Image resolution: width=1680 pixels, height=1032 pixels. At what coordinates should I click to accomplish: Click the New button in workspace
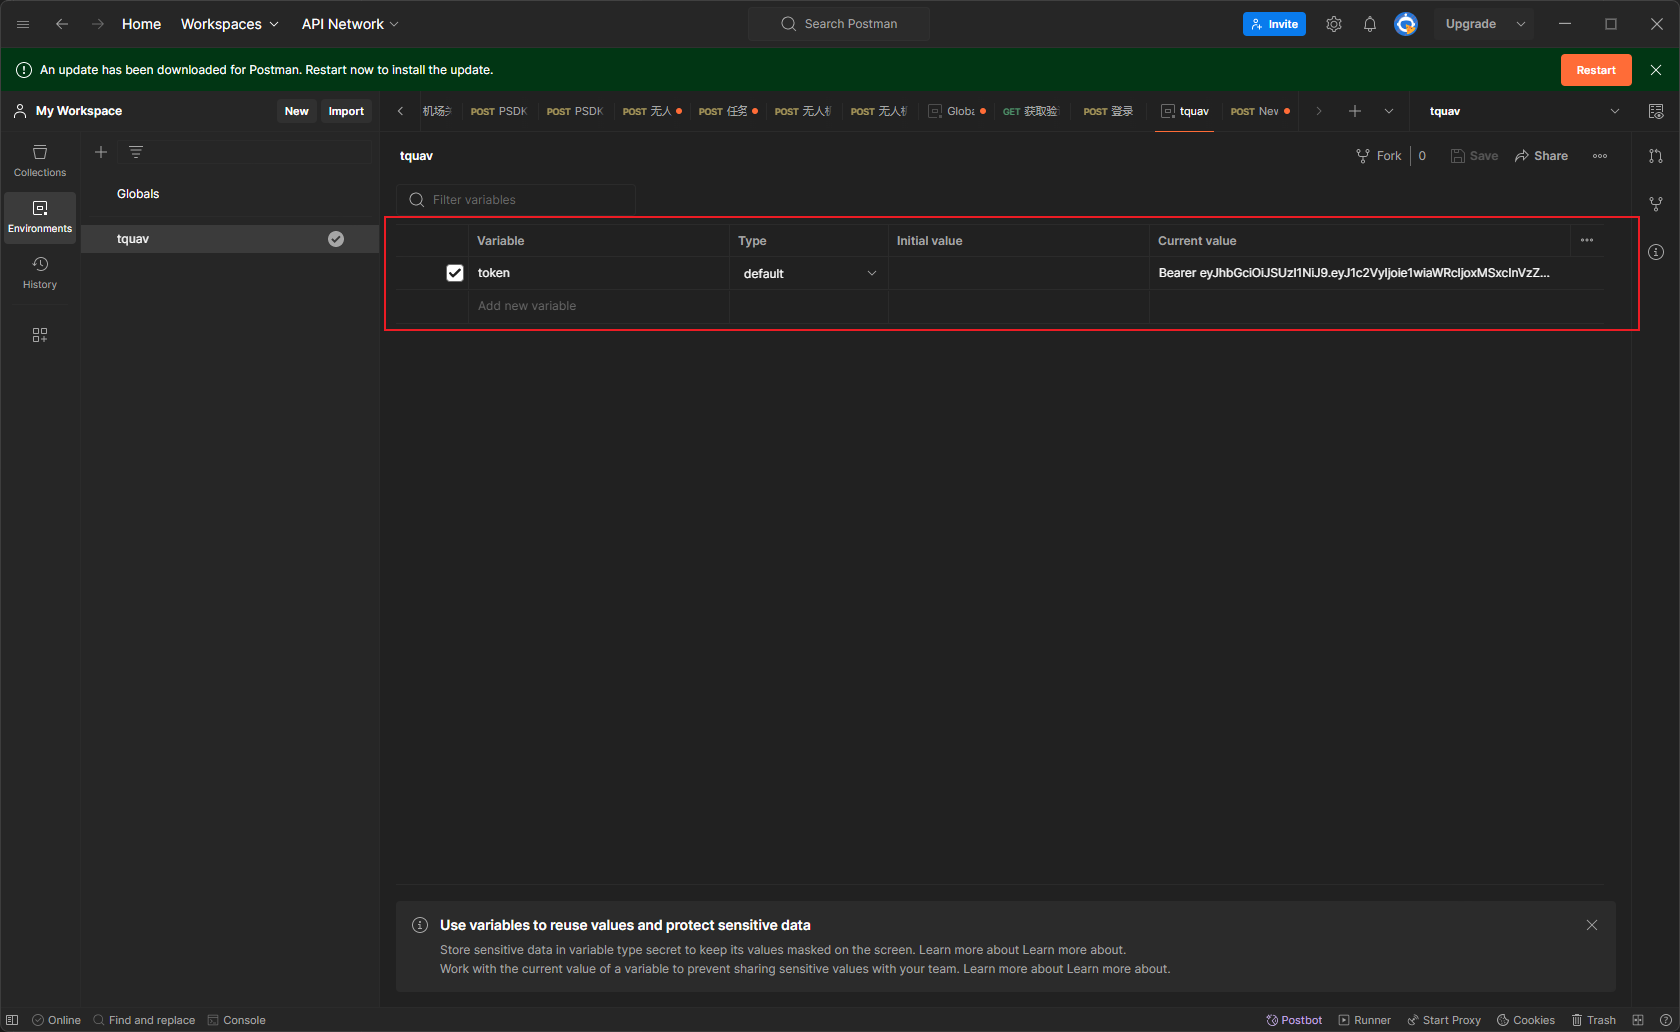tap(297, 111)
